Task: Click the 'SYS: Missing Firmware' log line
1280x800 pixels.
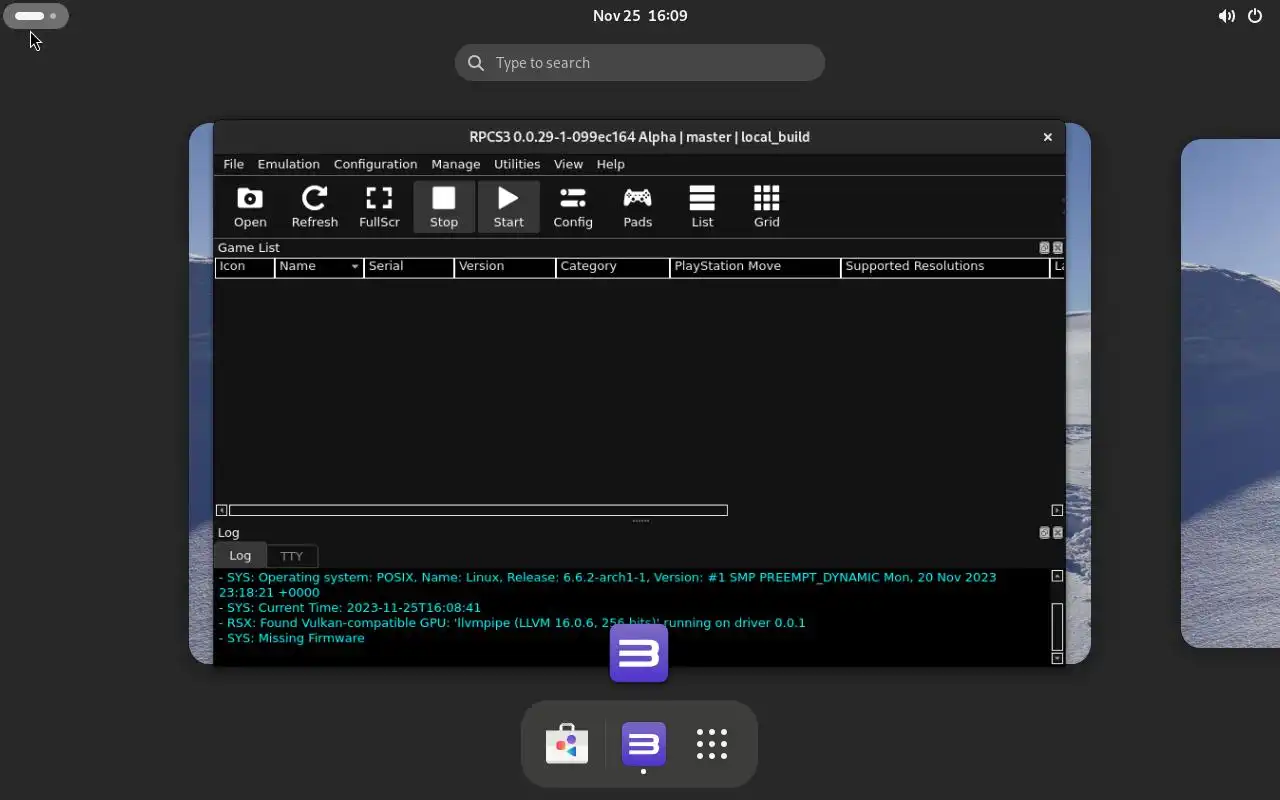Action: (x=292, y=638)
